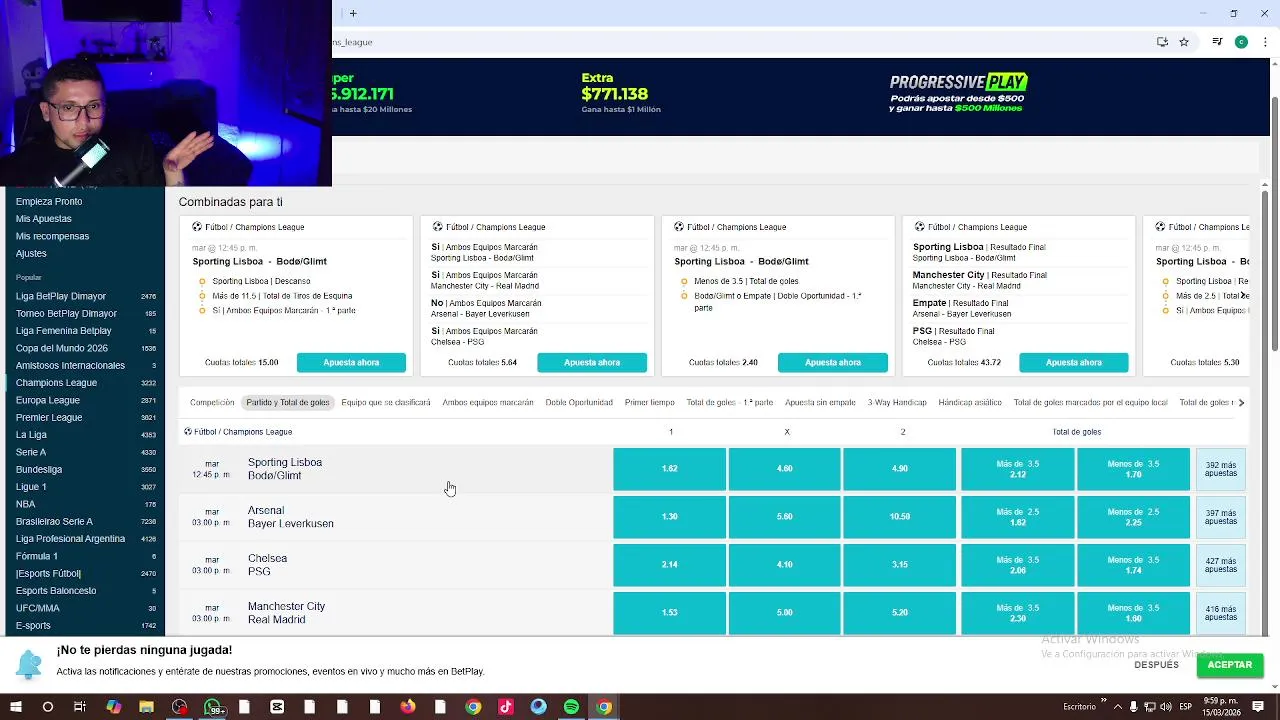Open 427 más apuestas for Chelsea - PSG
The height and width of the screenshot is (720, 1280).
click(1221, 565)
